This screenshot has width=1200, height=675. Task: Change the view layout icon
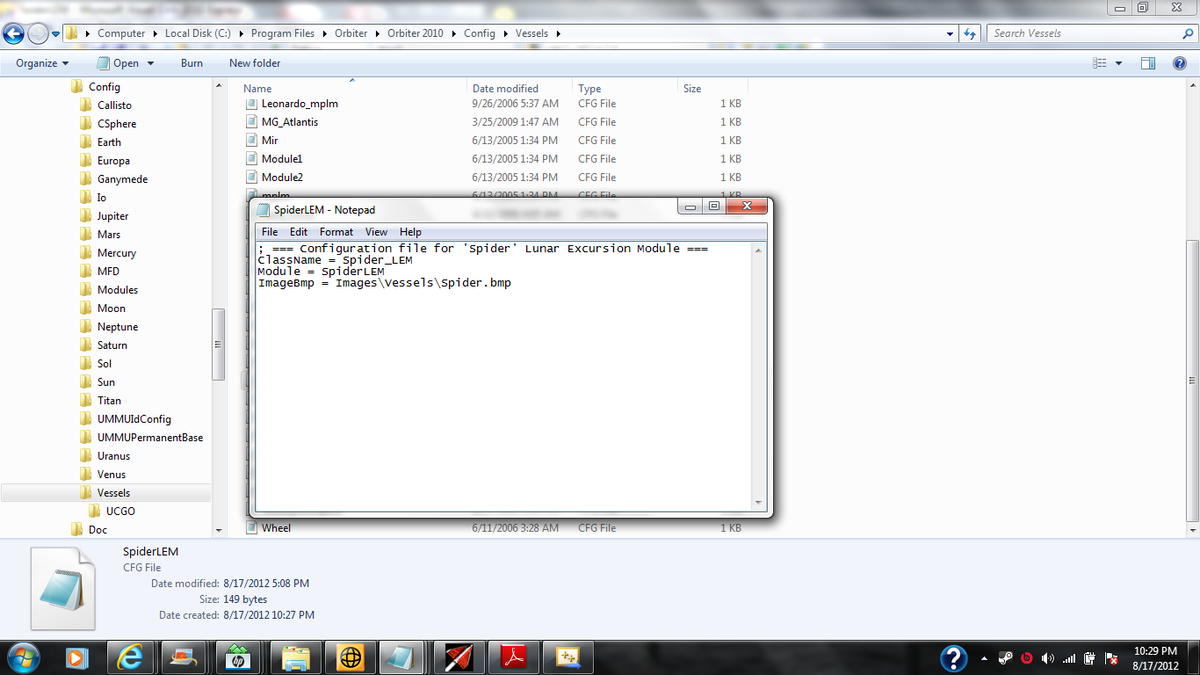coord(1100,63)
